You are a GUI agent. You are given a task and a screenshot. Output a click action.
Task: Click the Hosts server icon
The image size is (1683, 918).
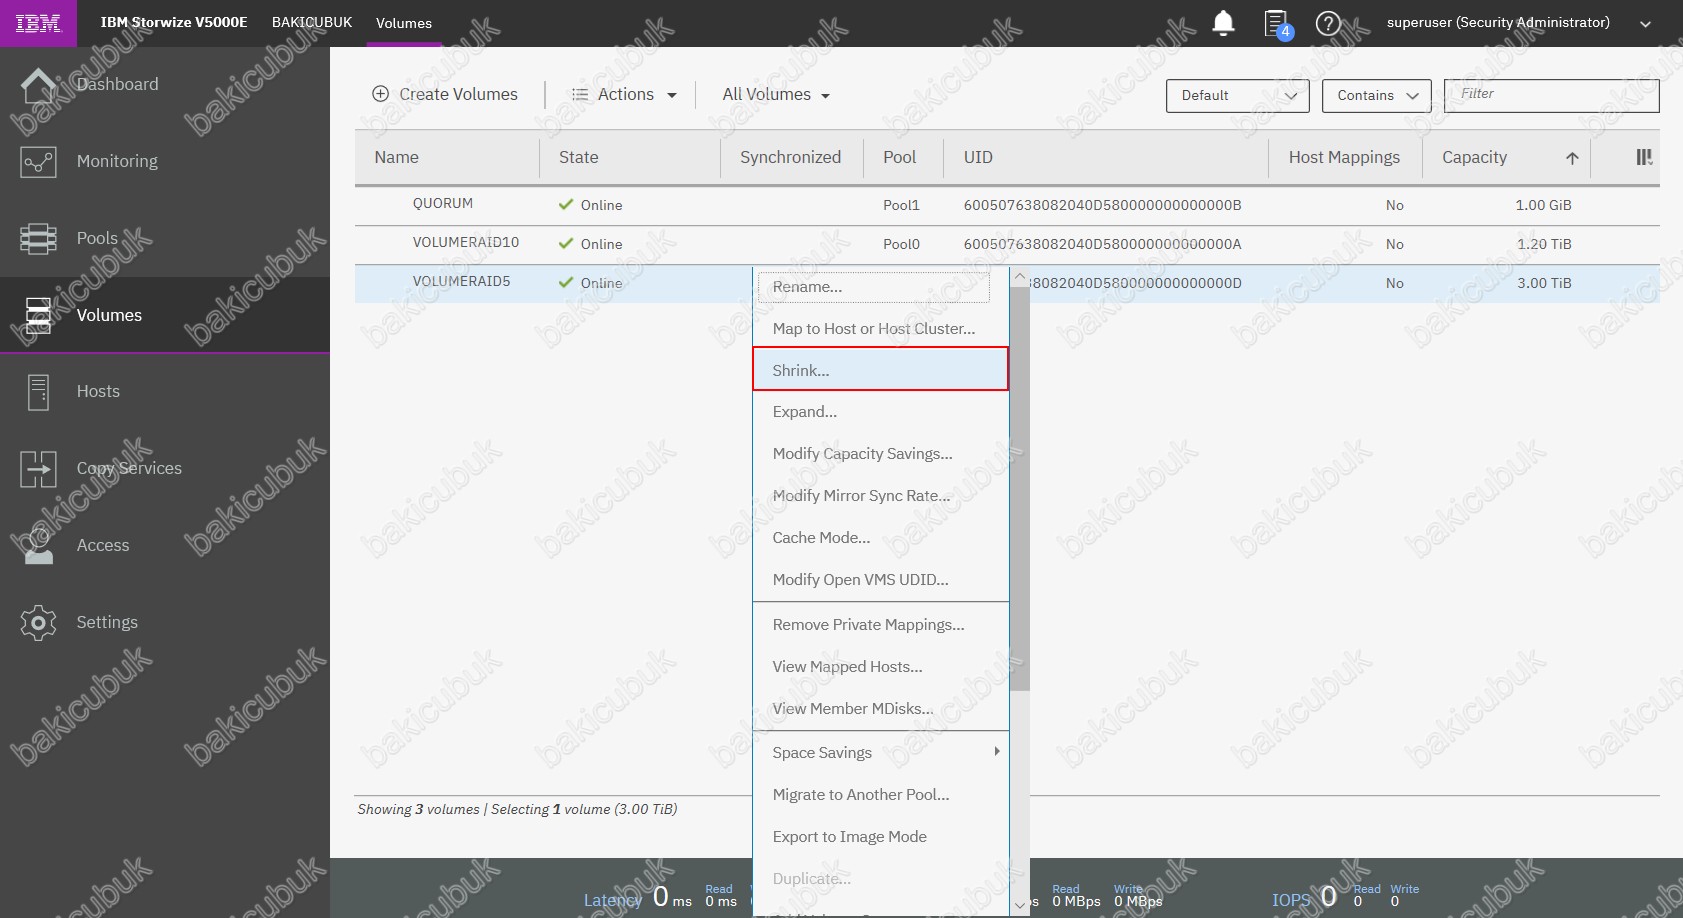38,392
